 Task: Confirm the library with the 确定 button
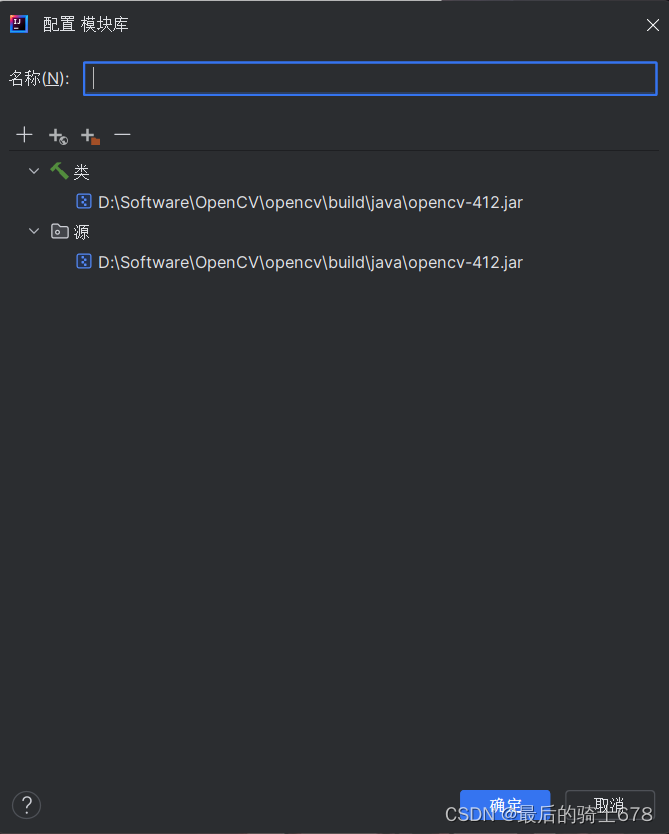click(x=505, y=805)
